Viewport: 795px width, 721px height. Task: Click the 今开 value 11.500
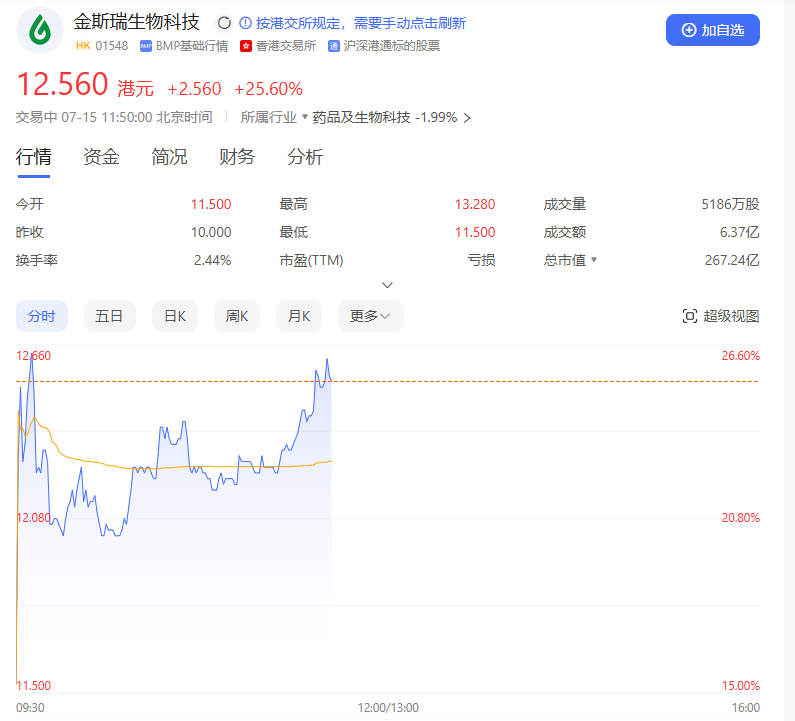click(x=211, y=204)
